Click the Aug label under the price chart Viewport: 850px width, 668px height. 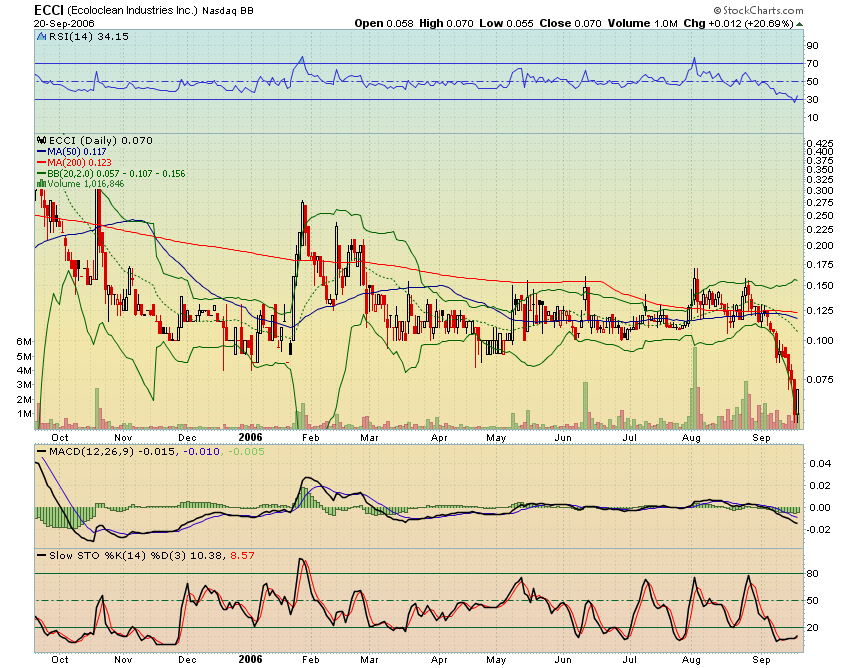pyautogui.click(x=691, y=438)
